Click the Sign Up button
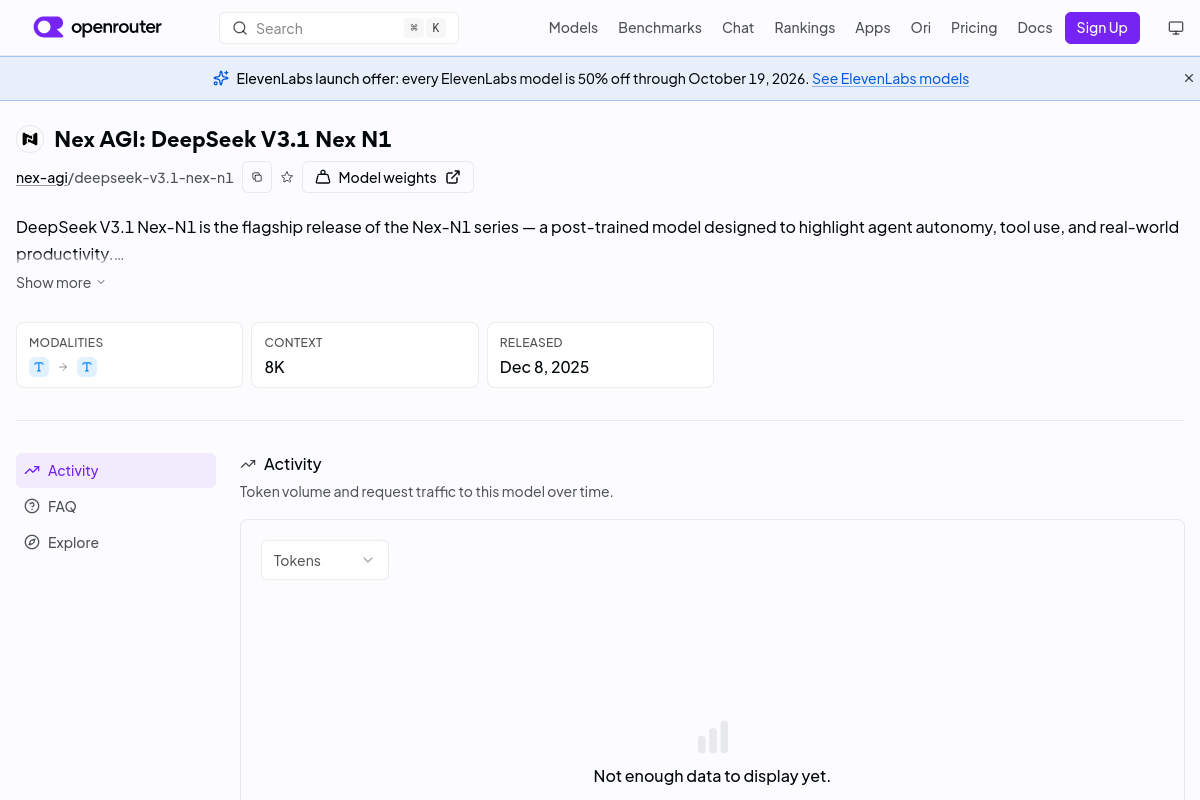 click(1102, 28)
